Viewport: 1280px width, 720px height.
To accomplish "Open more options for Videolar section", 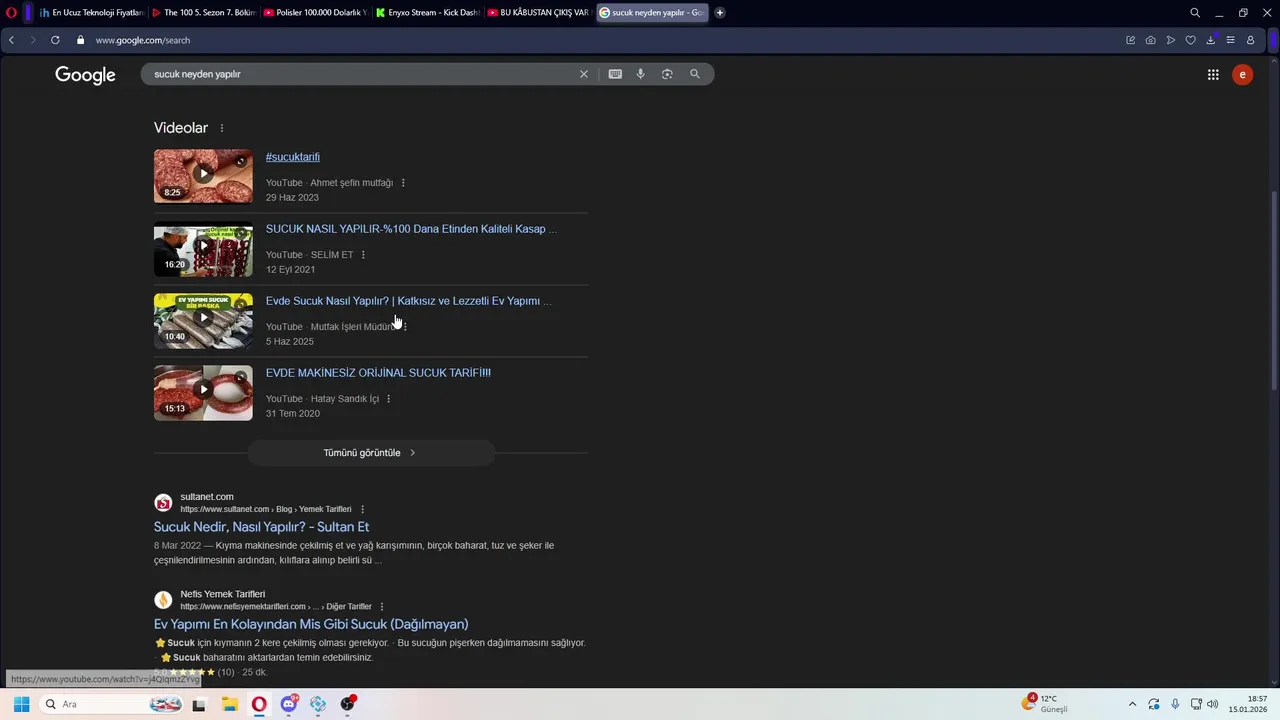I will click(x=222, y=128).
